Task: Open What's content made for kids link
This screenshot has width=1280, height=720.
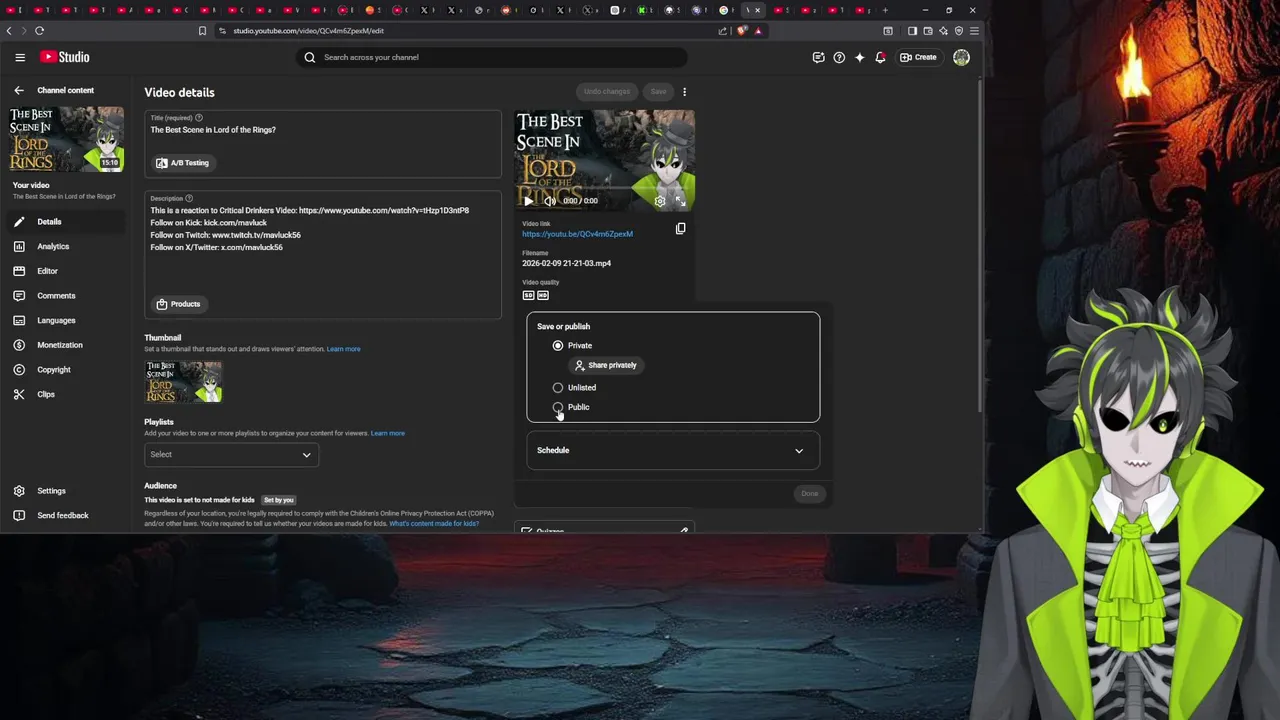Action: [x=434, y=524]
